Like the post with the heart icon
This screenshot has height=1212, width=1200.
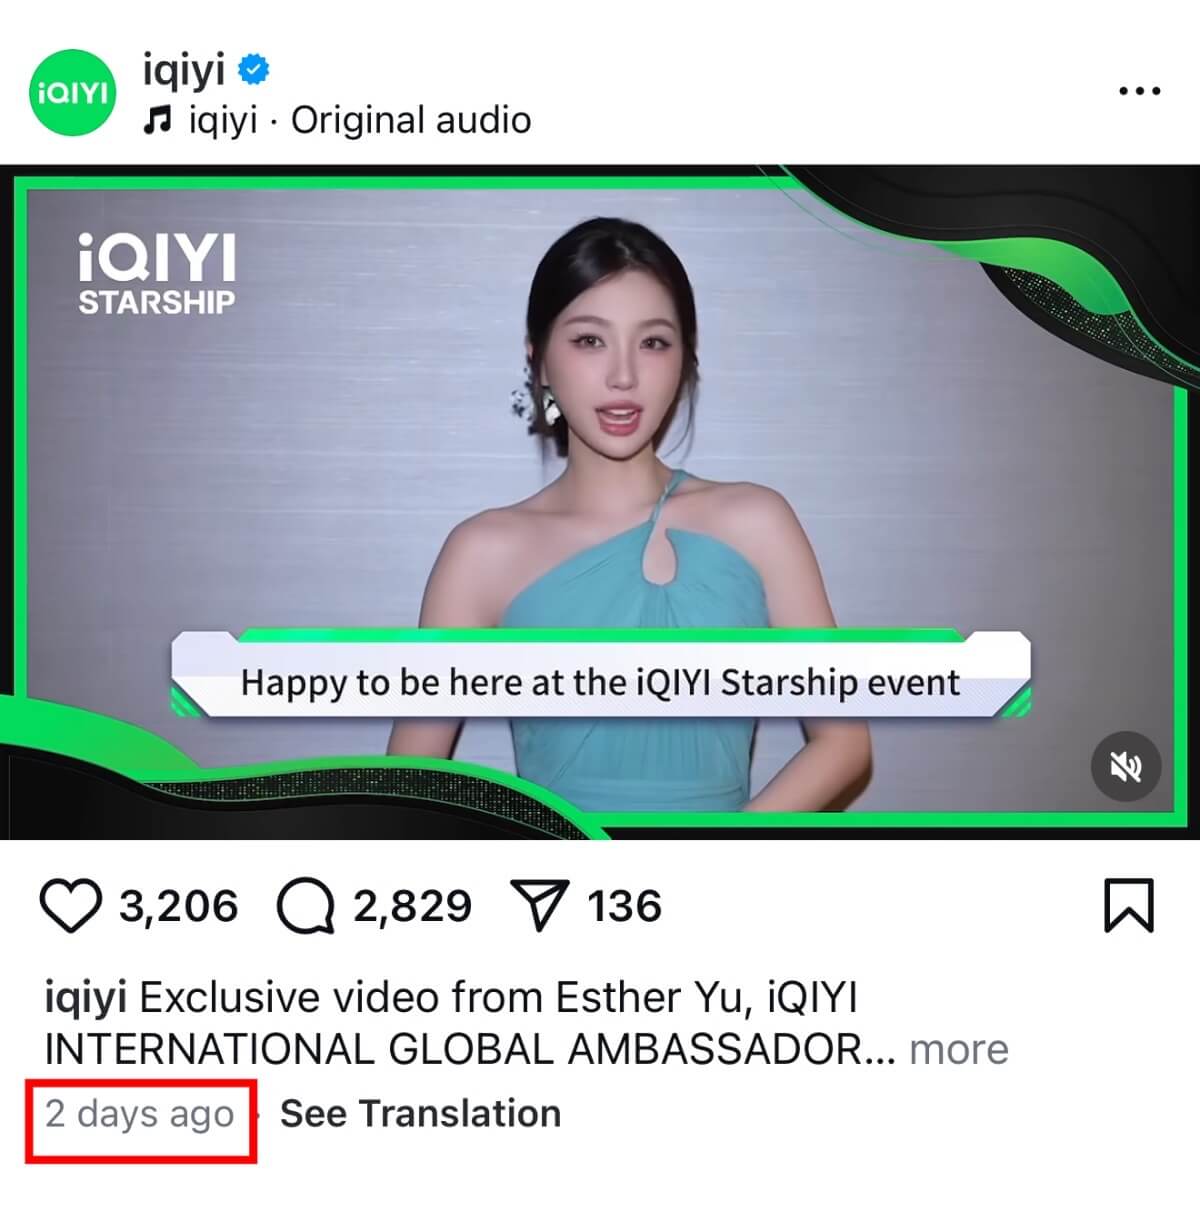point(70,906)
